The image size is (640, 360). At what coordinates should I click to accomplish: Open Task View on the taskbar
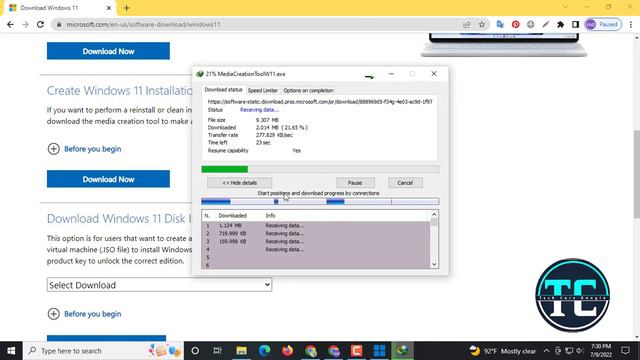coord(218,351)
